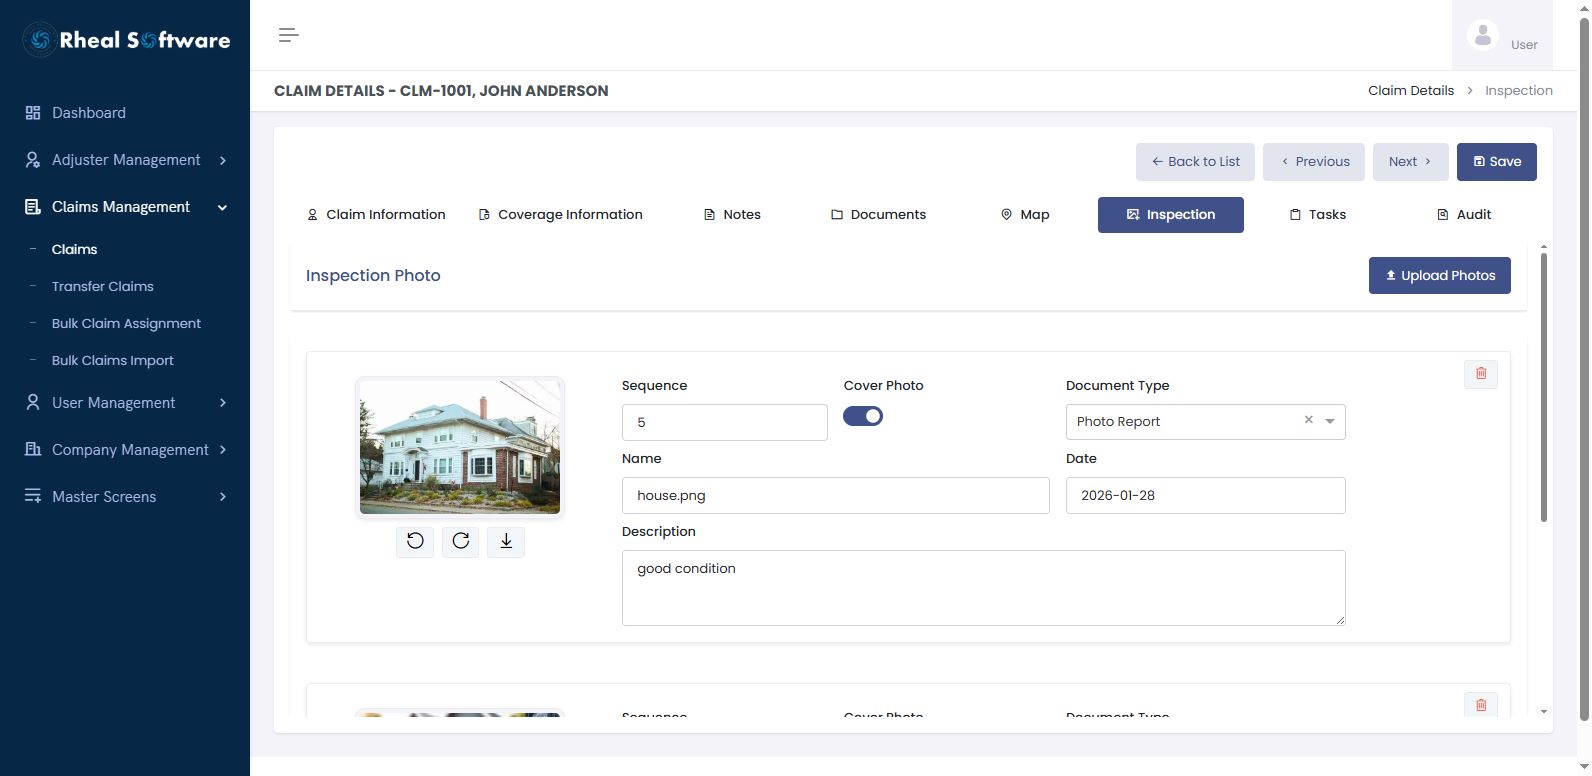Go to the Notes tab
The height and width of the screenshot is (776, 1592).
[x=732, y=215]
